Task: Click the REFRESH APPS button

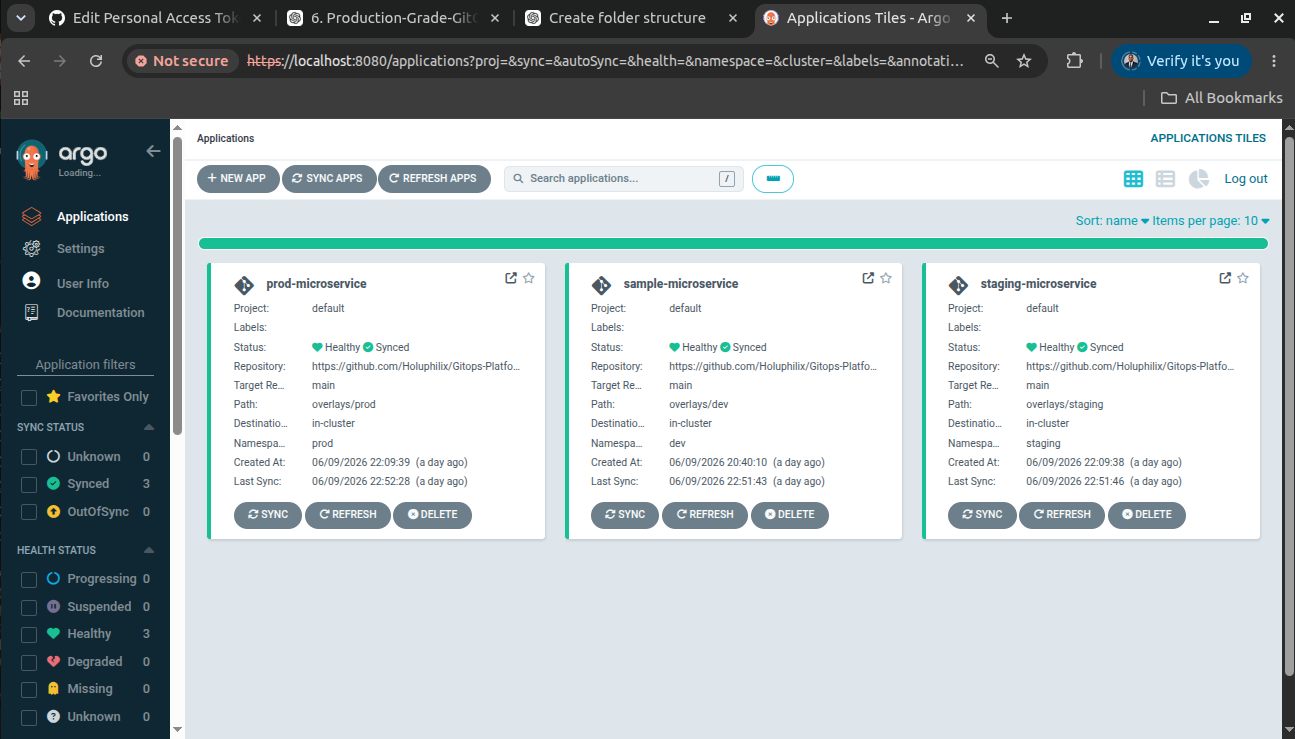Action: click(434, 179)
